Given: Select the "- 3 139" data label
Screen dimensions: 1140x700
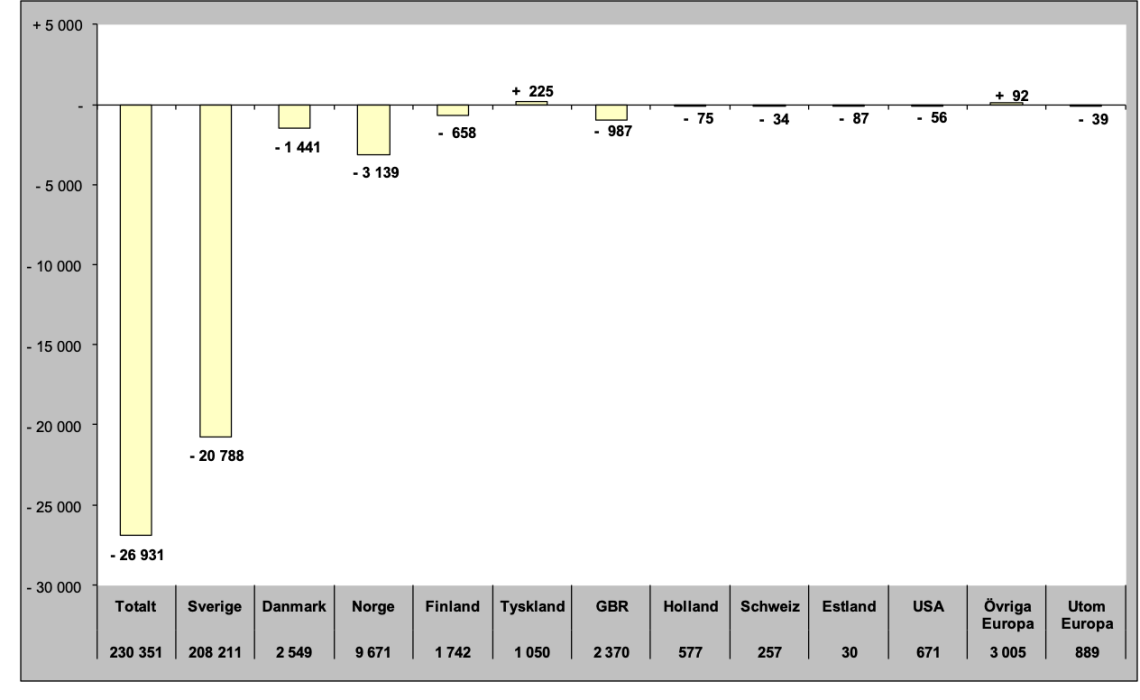Looking at the screenshot, I should (x=376, y=173).
